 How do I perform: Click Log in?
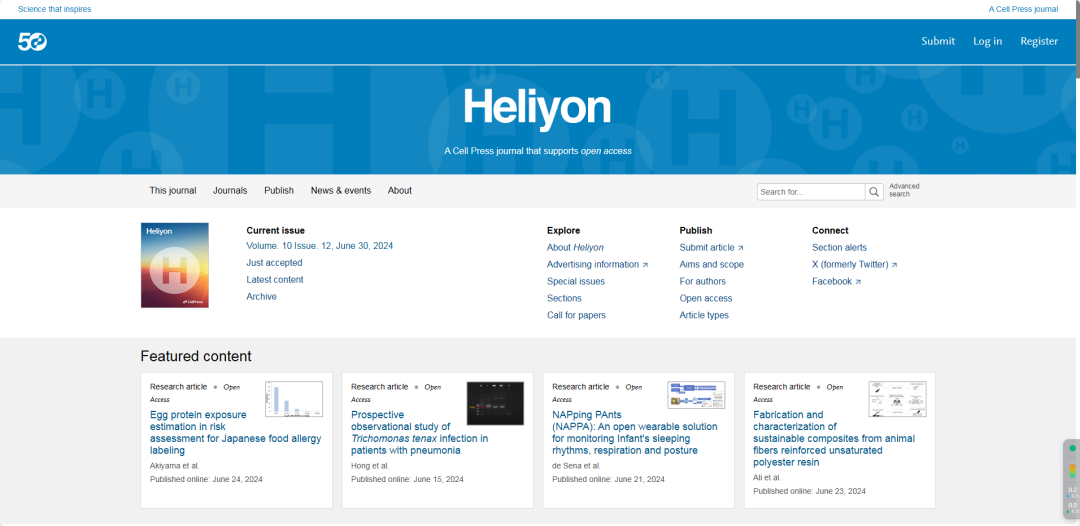988,41
